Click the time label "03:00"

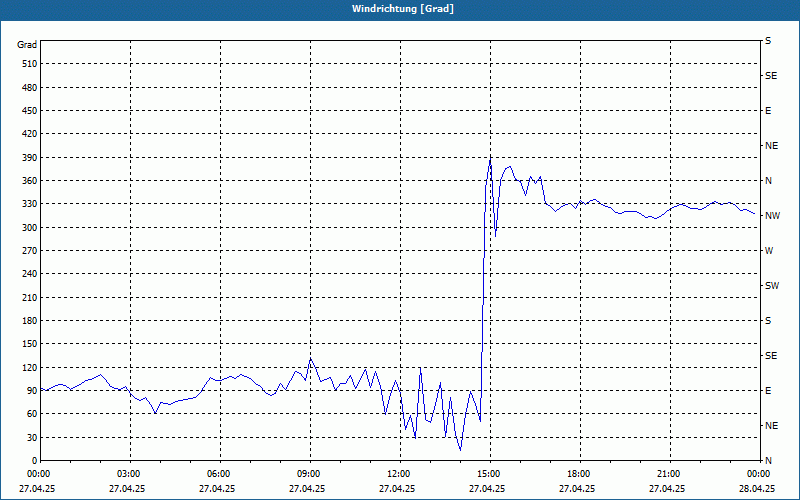point(127,474)
